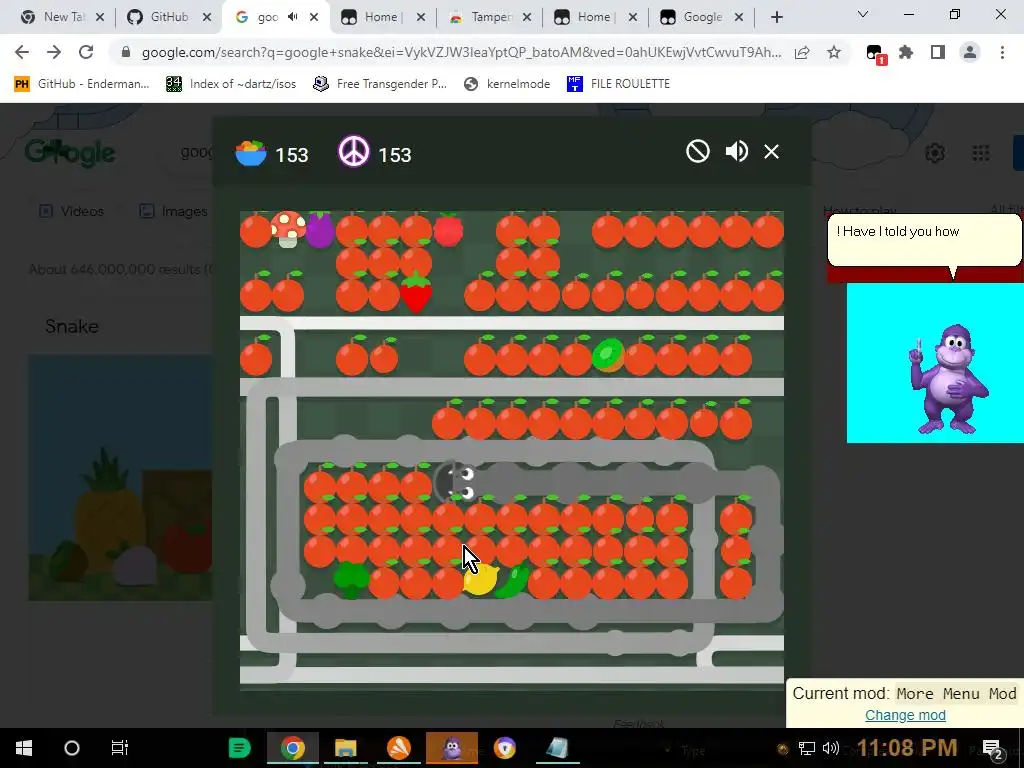Screen dimensions: 1024x768
Task: Go forward in browser history
Action: tap(54, 52)
